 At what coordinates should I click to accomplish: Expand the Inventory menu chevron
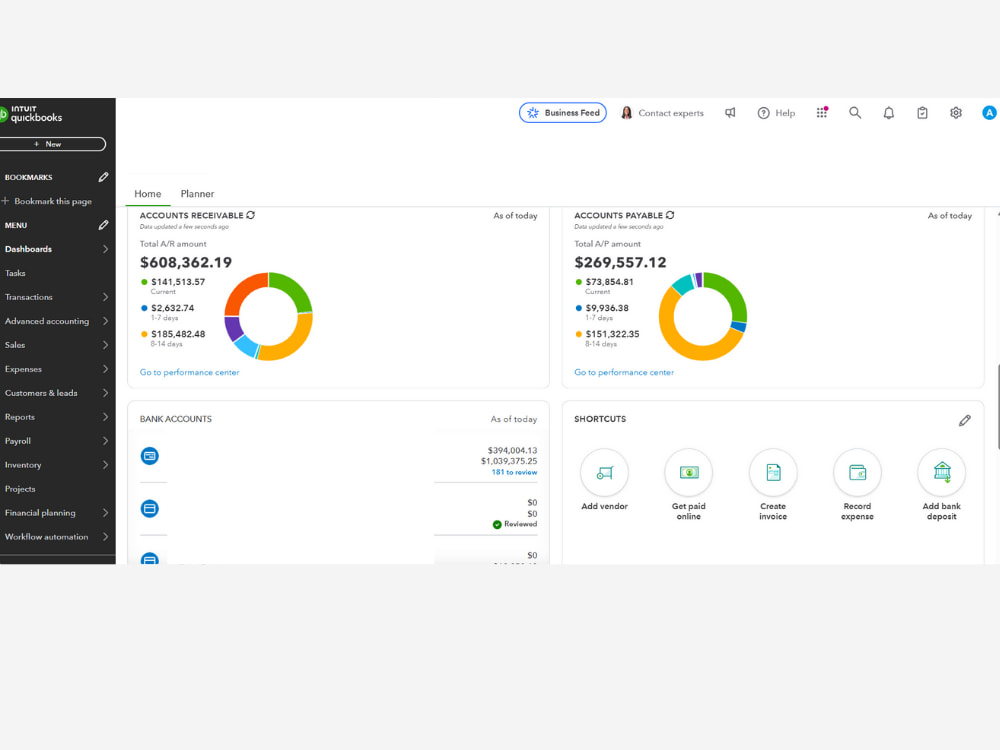105,465
